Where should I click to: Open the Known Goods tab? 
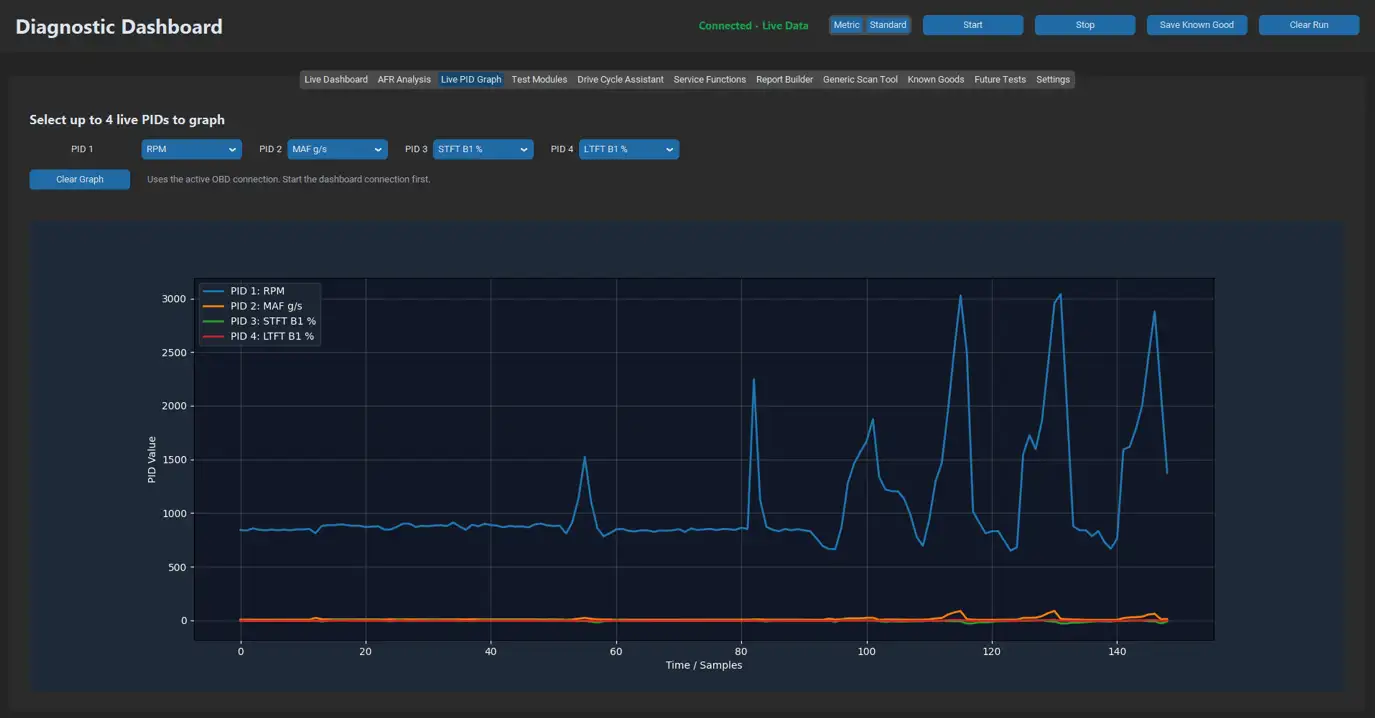[936, 79]
